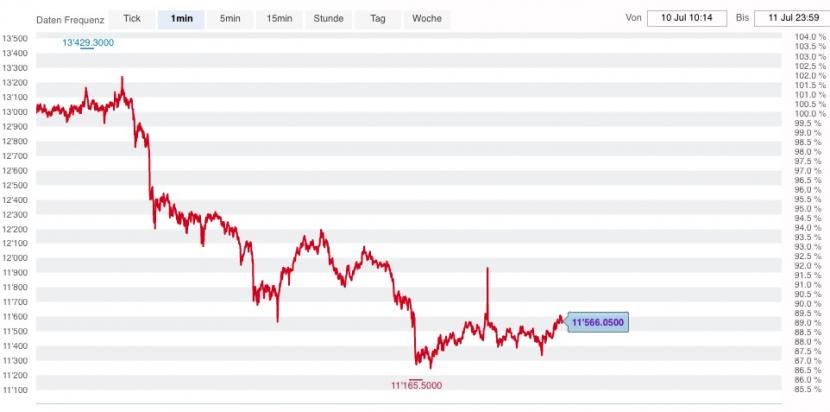The width and height of the screenshot is (830, 412).
Task: Select the Tag frequency button
Action: 377,19
